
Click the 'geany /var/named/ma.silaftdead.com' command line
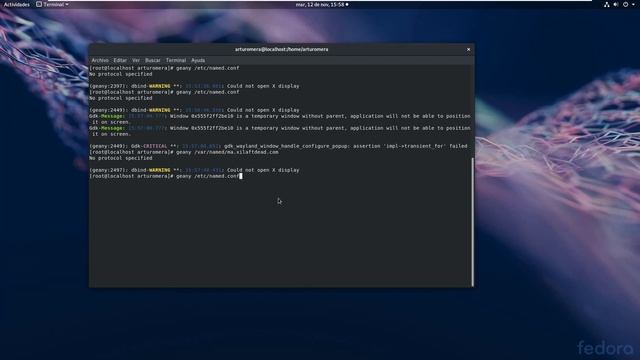pos(184,152)
